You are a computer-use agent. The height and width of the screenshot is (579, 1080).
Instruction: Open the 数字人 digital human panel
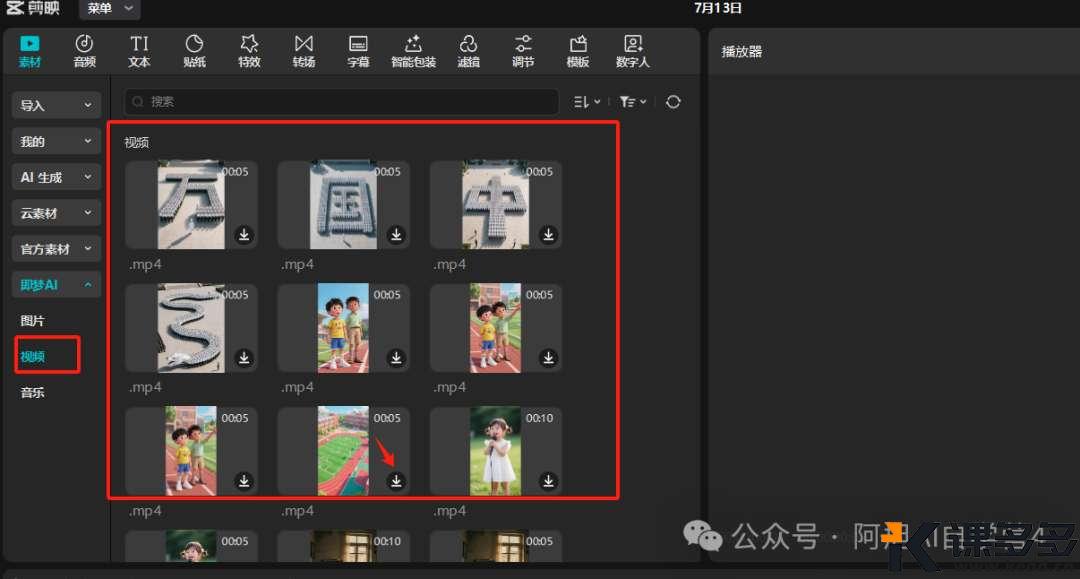(x=632, y=50)
